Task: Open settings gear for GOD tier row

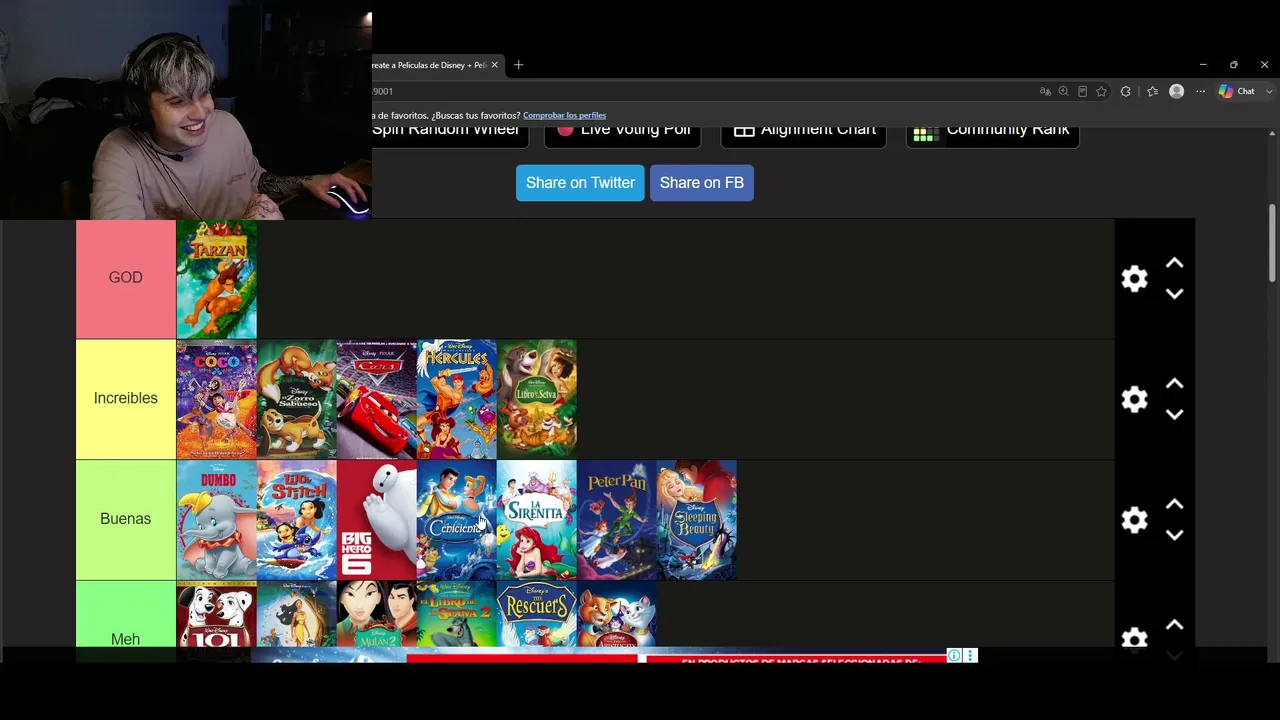Action: pos(1134,279)
